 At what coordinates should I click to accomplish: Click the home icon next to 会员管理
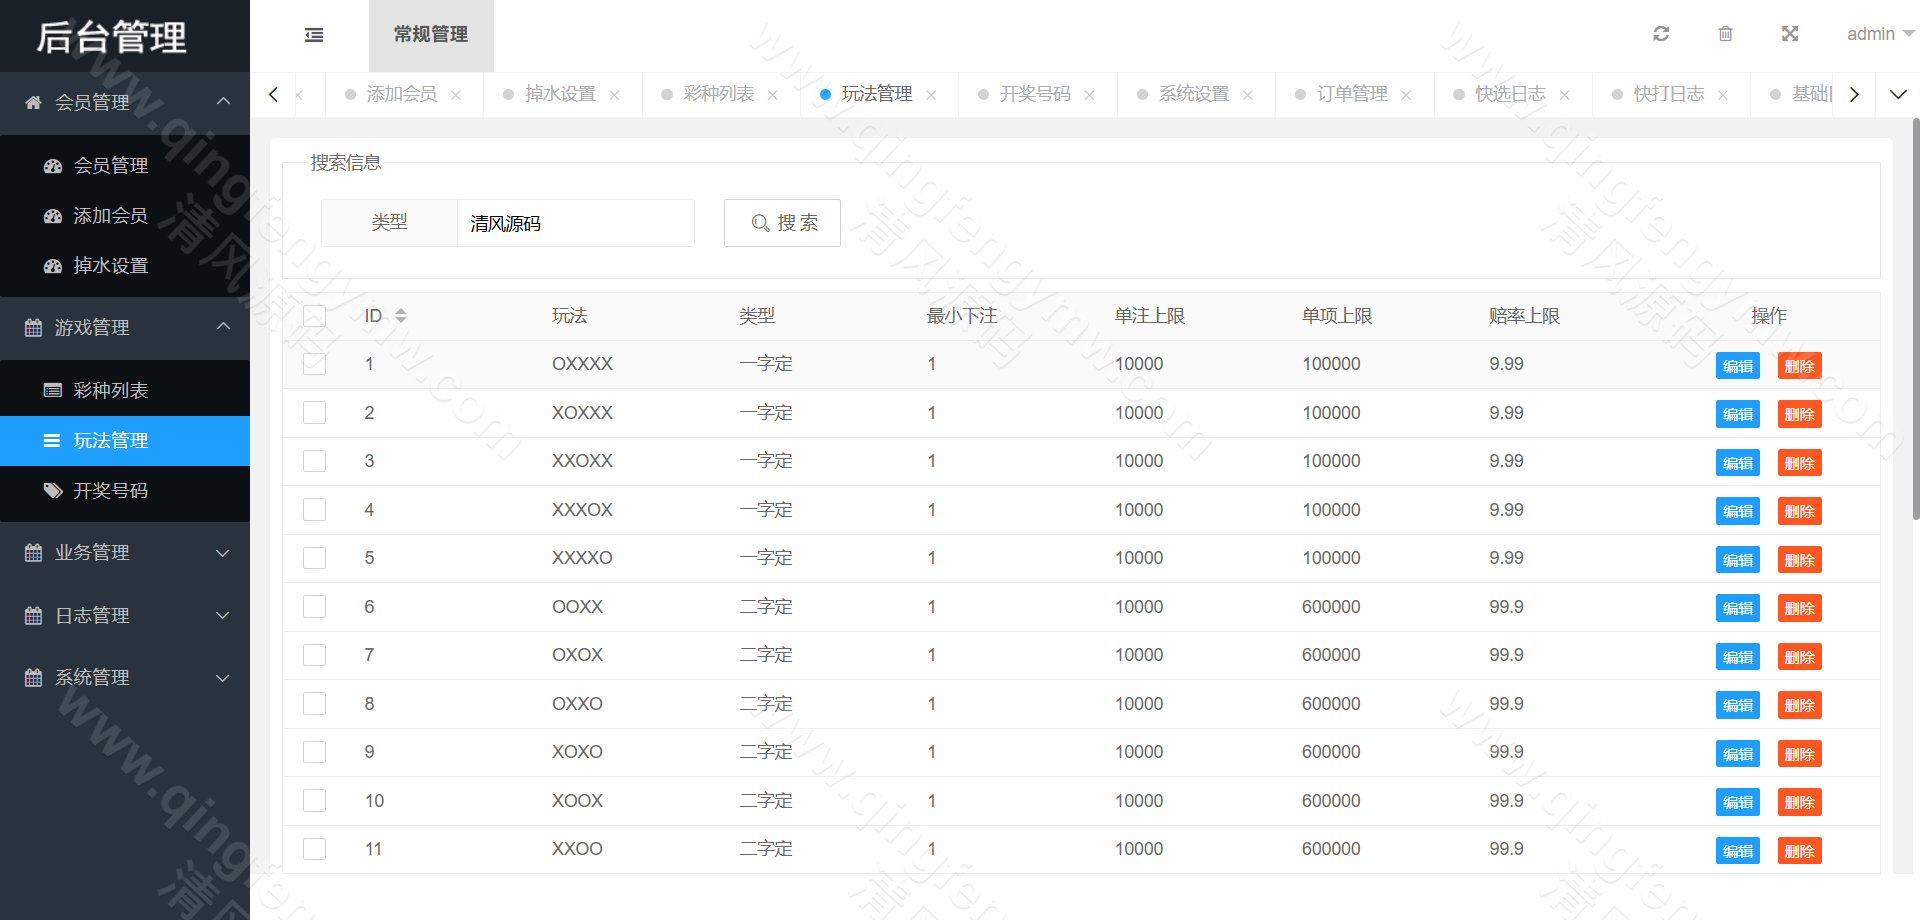[x=31, y=102]
